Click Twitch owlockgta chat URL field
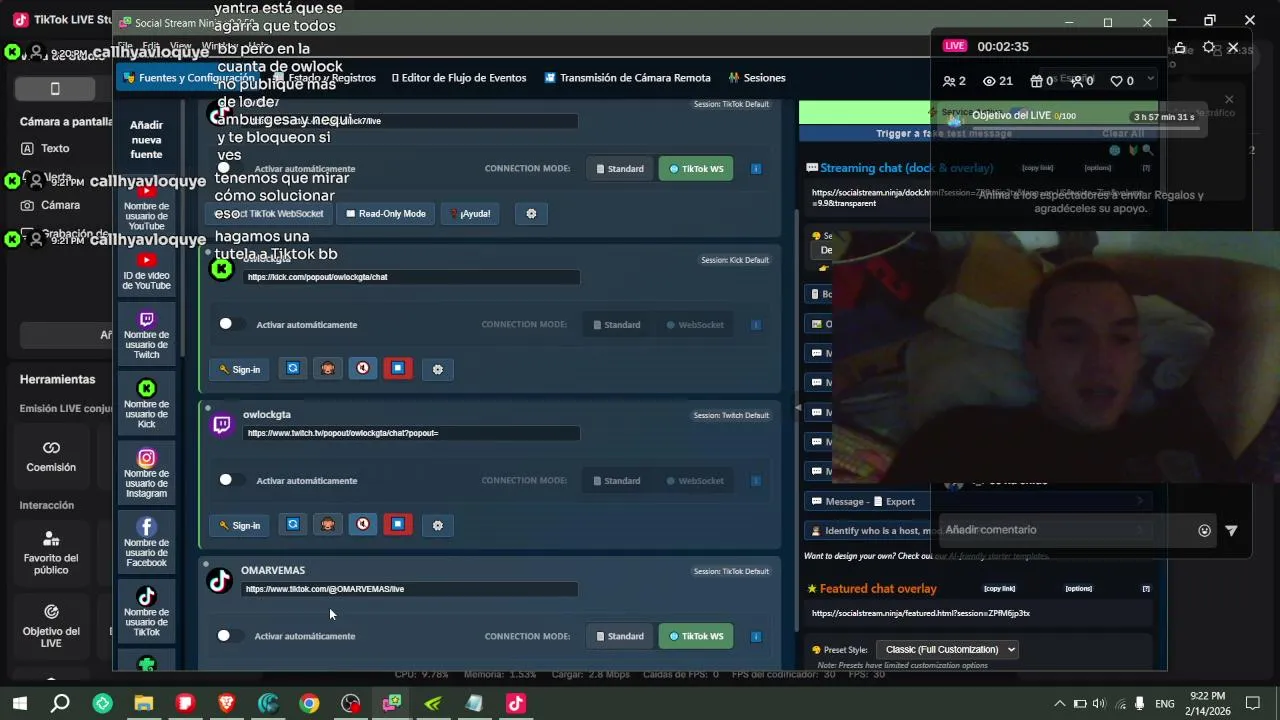 (411, 434)
